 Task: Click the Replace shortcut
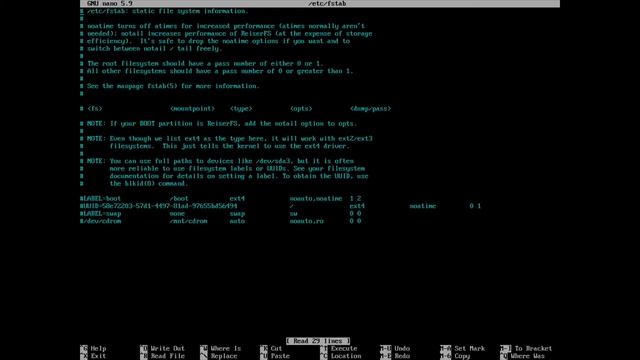(219, 356)
